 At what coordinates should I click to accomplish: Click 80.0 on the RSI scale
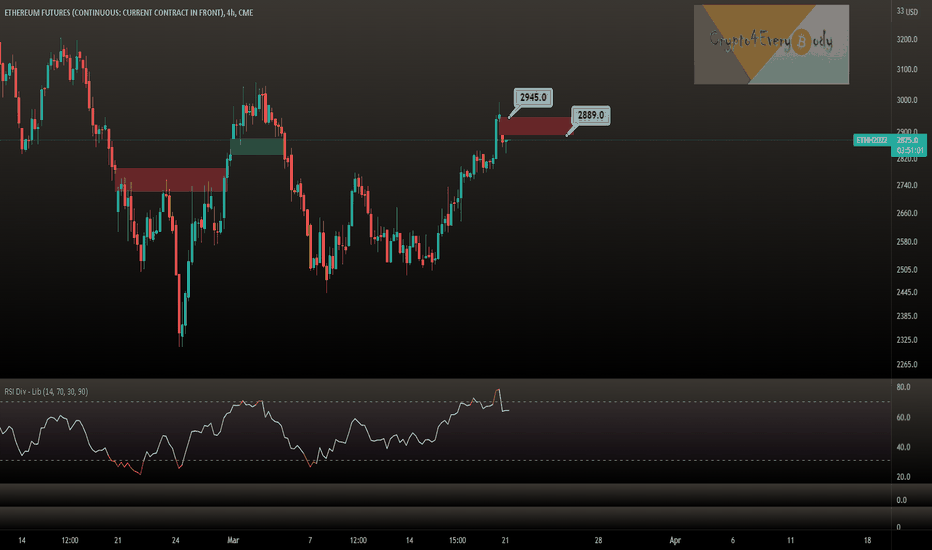pos(903,387)
